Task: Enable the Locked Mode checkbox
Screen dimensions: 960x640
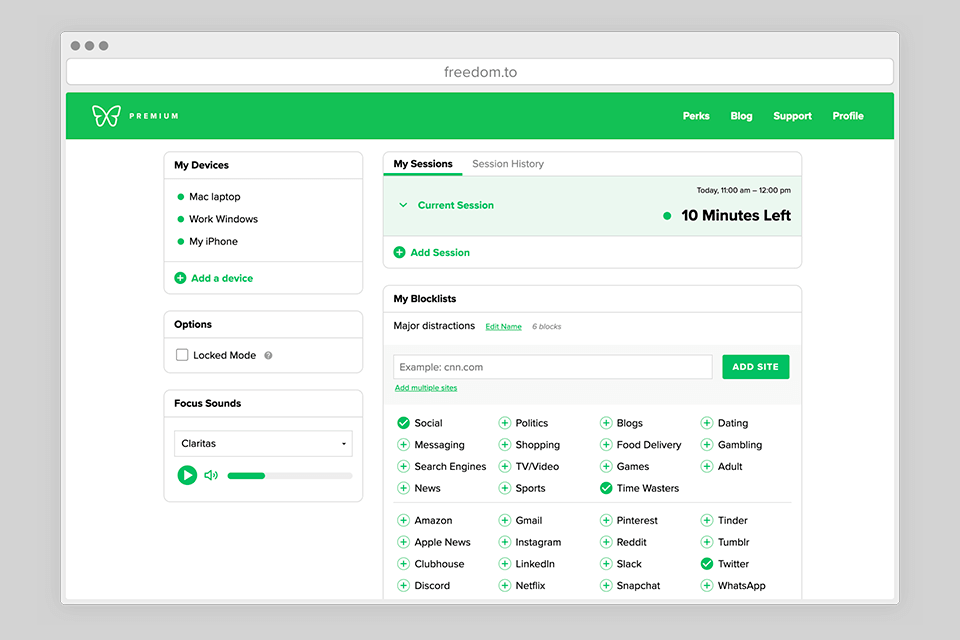Action: [182, 355]
